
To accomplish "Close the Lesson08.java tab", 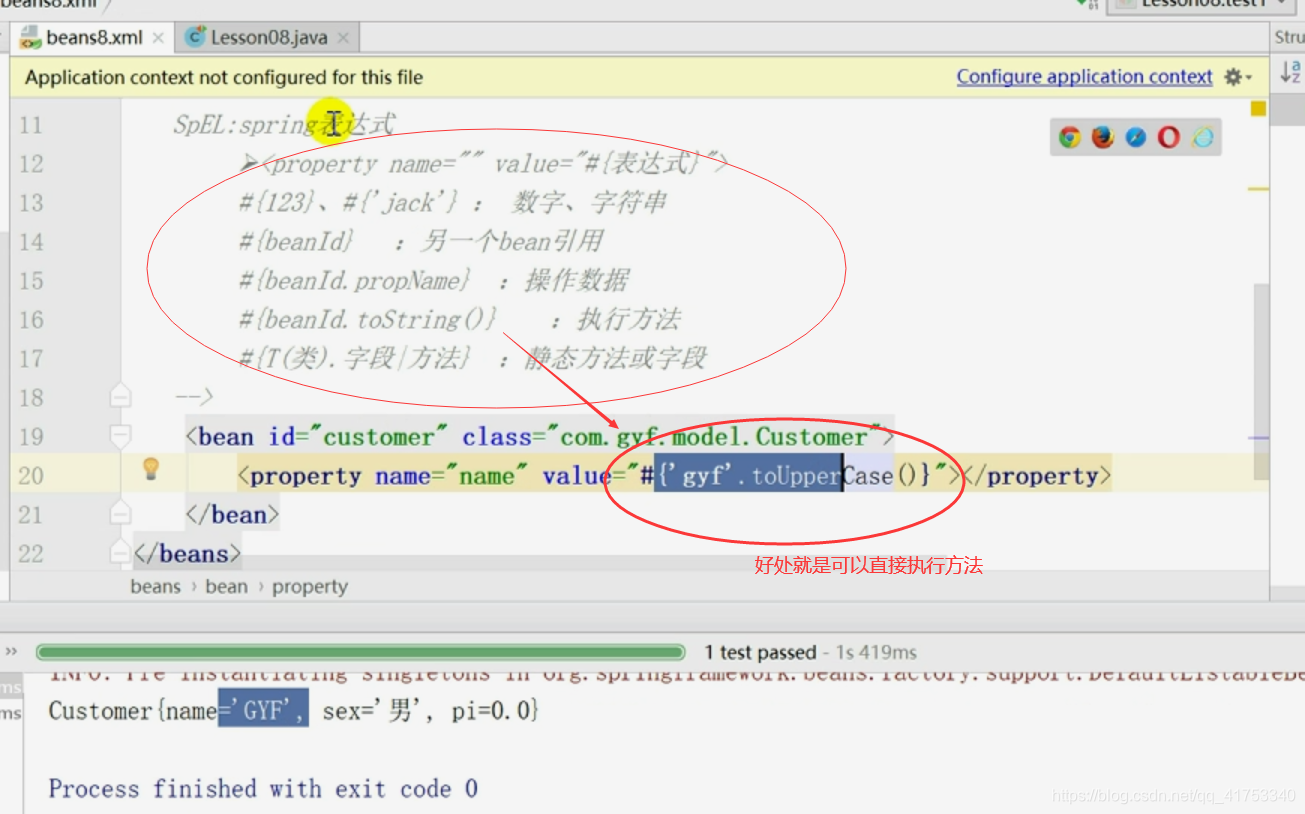I will pos(343,38).
